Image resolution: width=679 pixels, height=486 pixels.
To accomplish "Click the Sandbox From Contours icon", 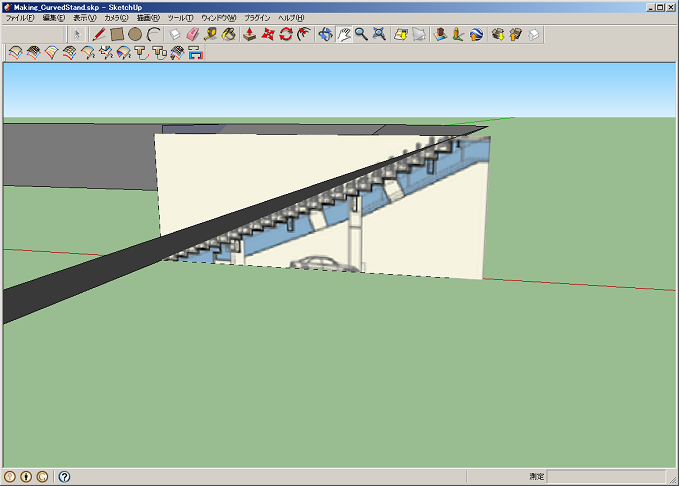I will (x=16, y=53).
